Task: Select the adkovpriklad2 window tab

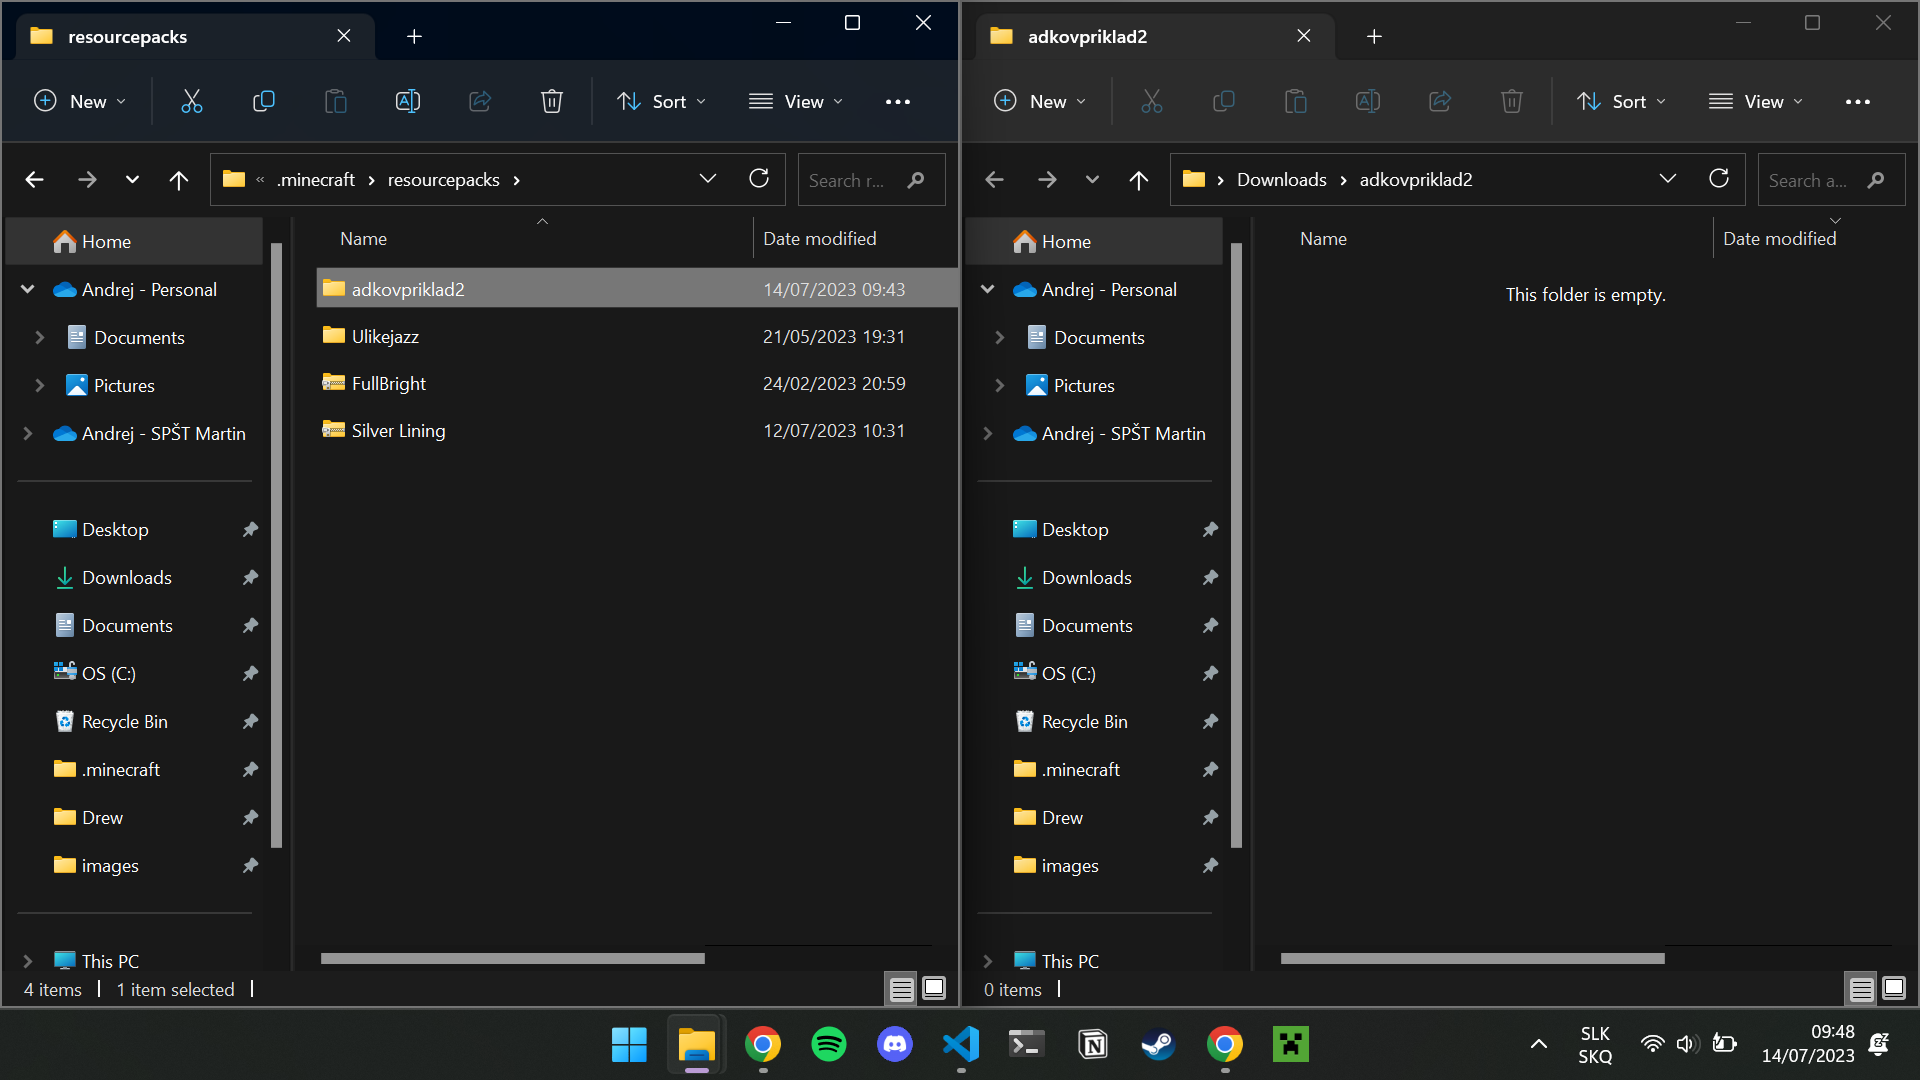Action: 1155,37
